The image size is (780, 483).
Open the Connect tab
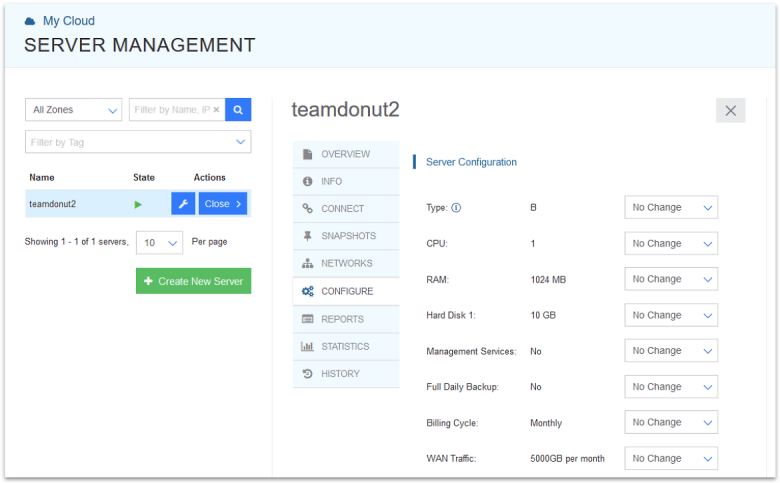tap(346, 208)
